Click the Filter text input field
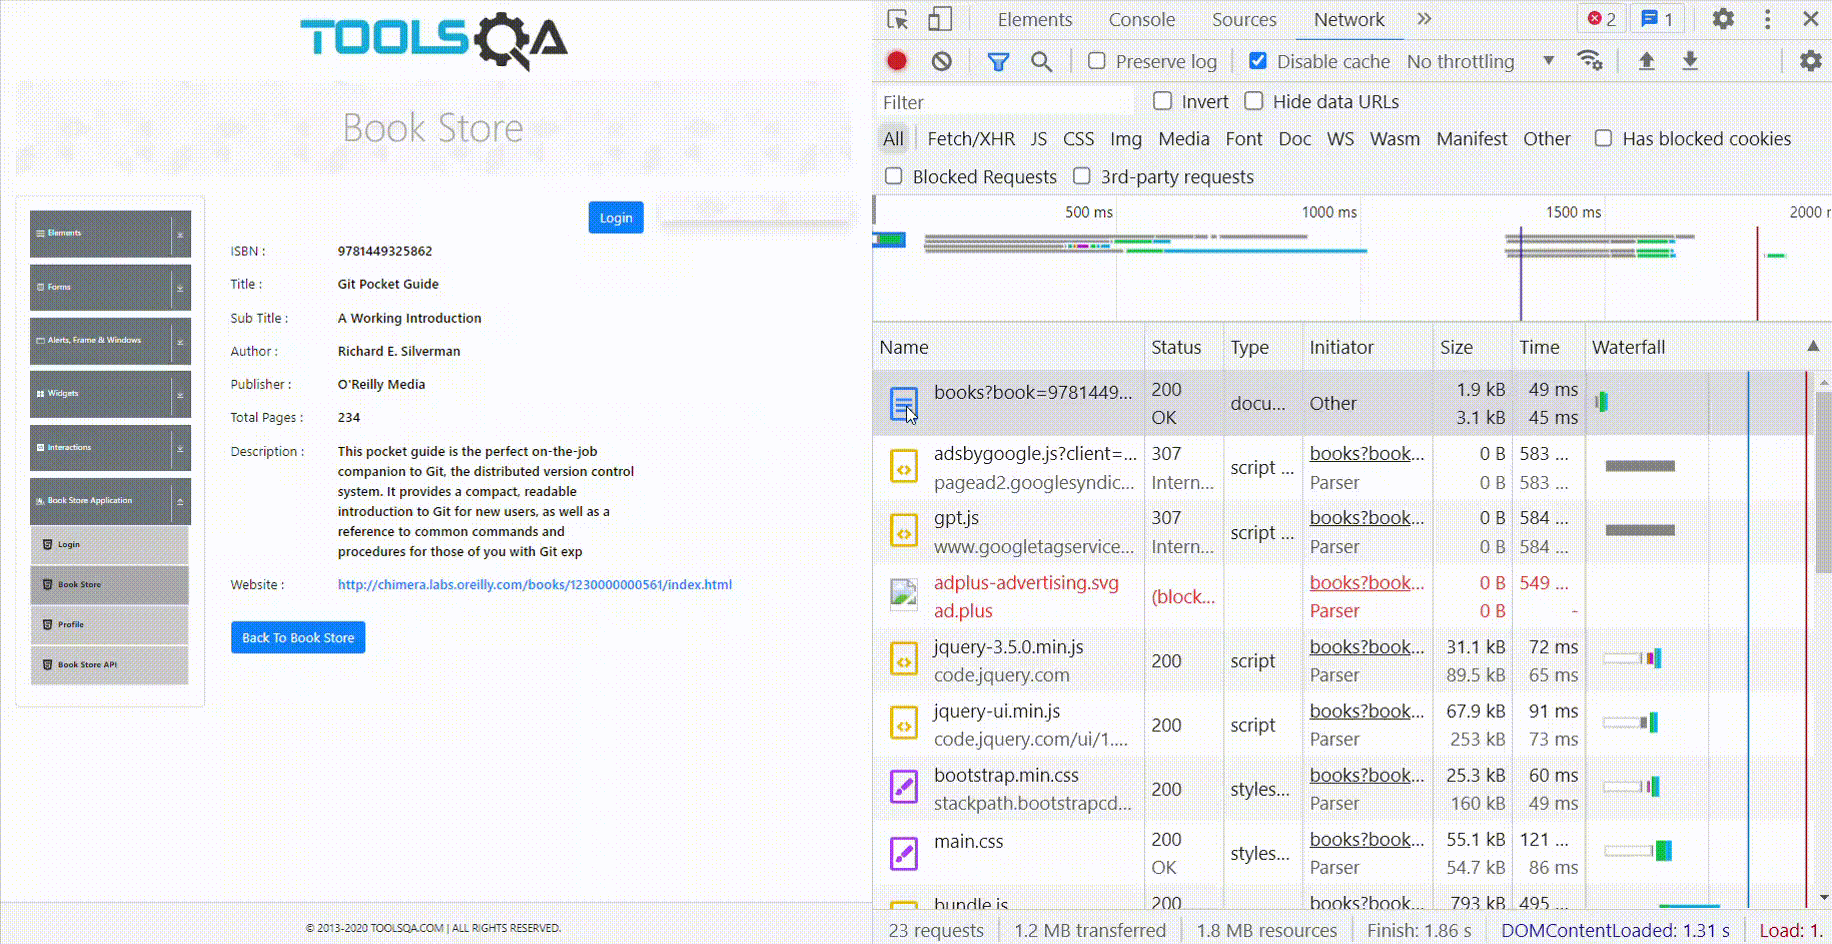Image resolution: width=1832 pixels, height=944 pixels. [x=1005, y=102]
